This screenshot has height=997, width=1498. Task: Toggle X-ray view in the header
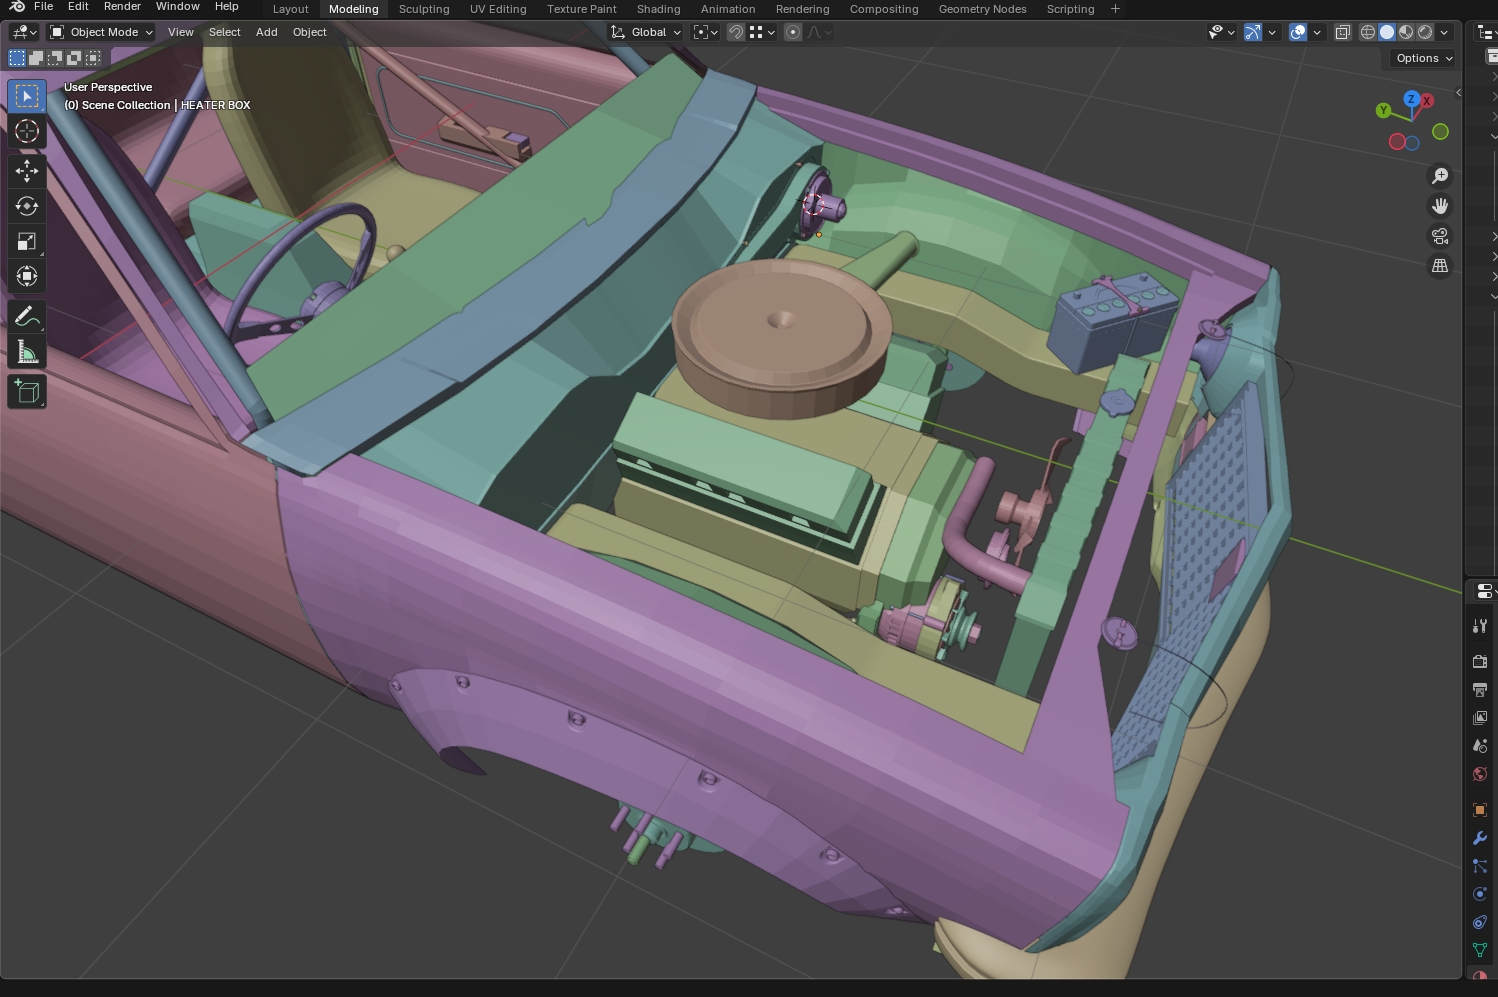pos(1342,32)
